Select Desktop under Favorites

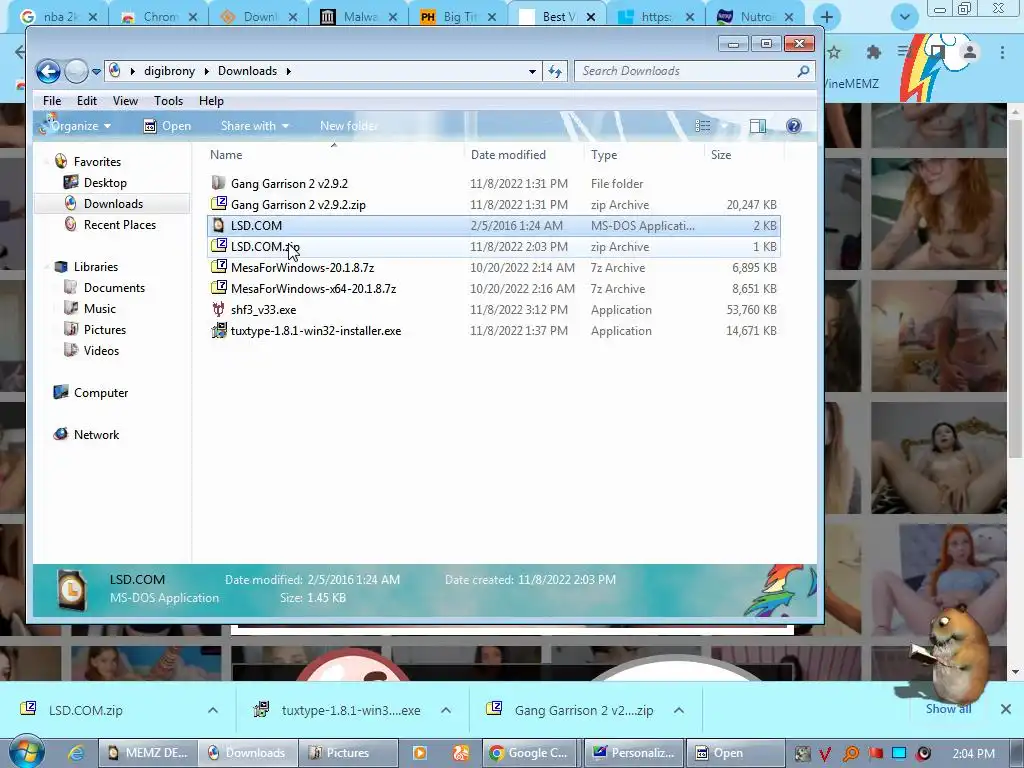point(104,183)
